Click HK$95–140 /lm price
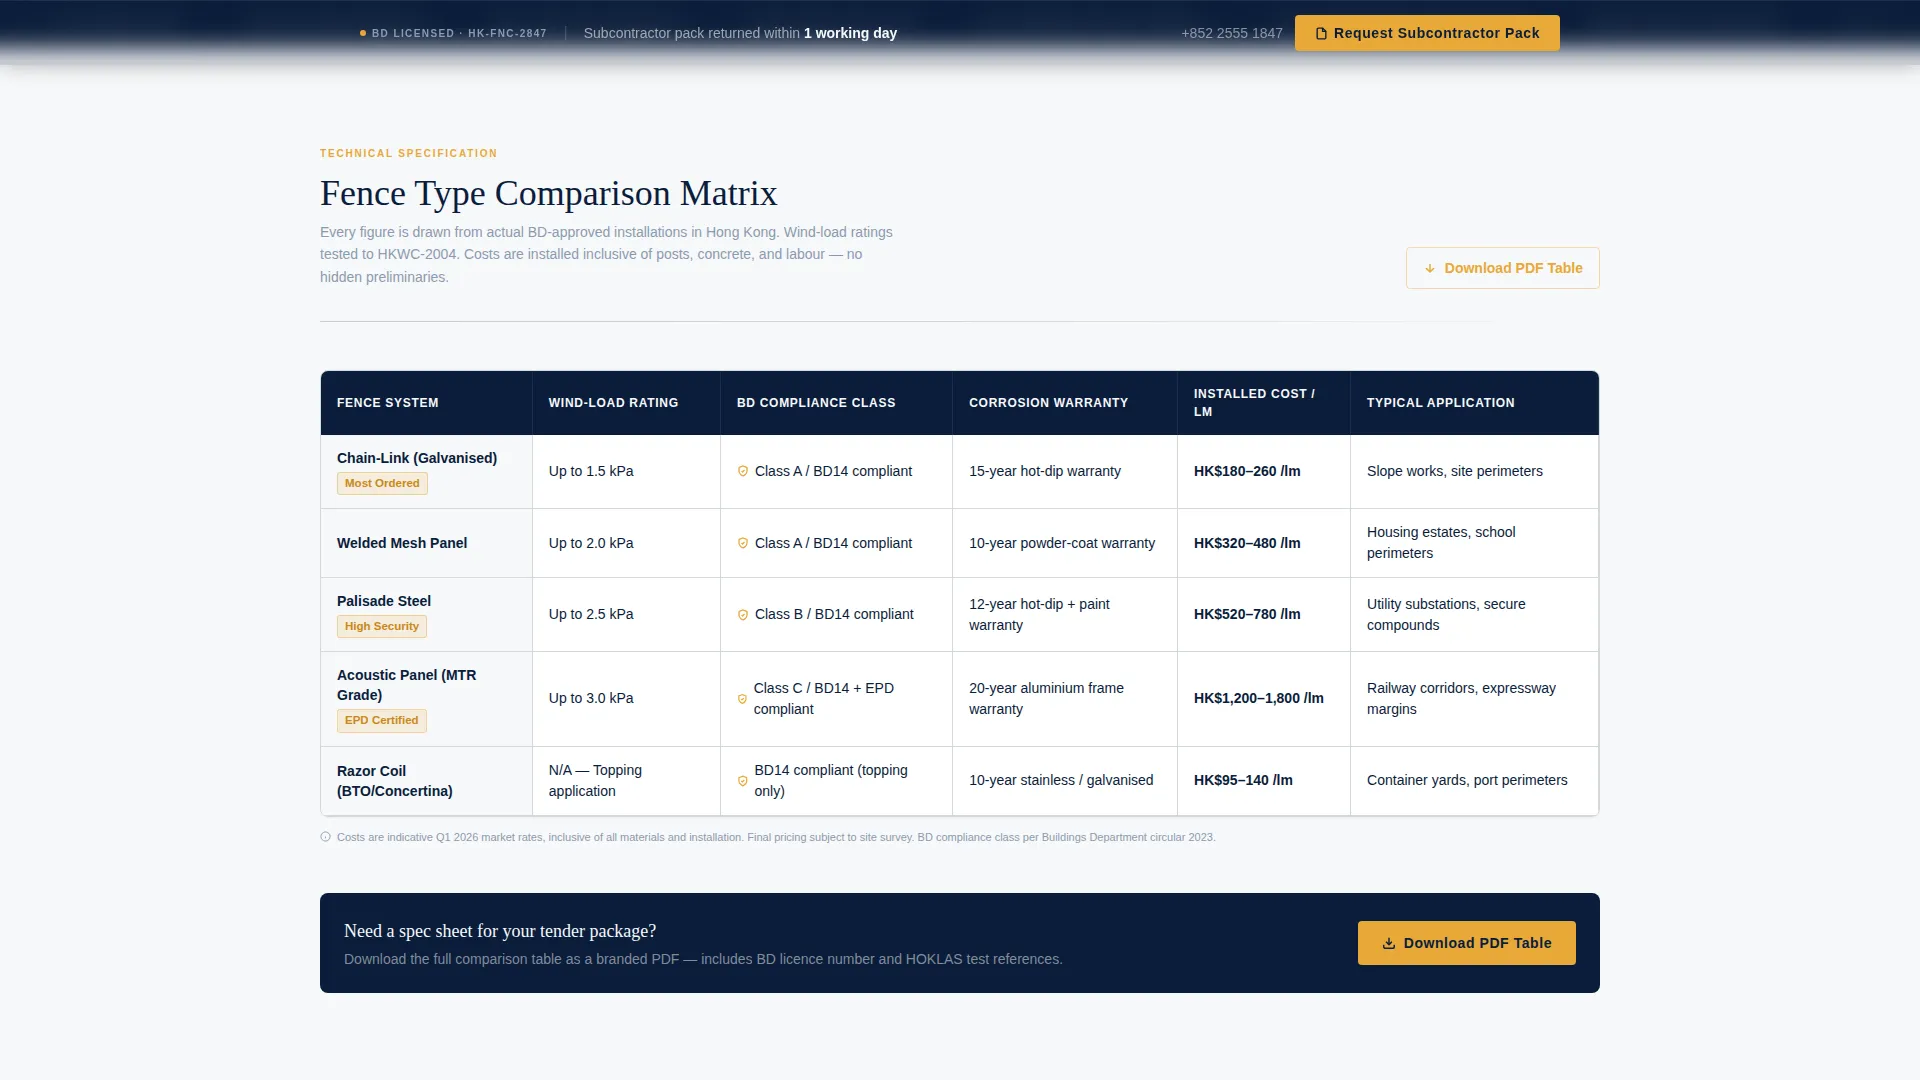 coord(1243,780)
